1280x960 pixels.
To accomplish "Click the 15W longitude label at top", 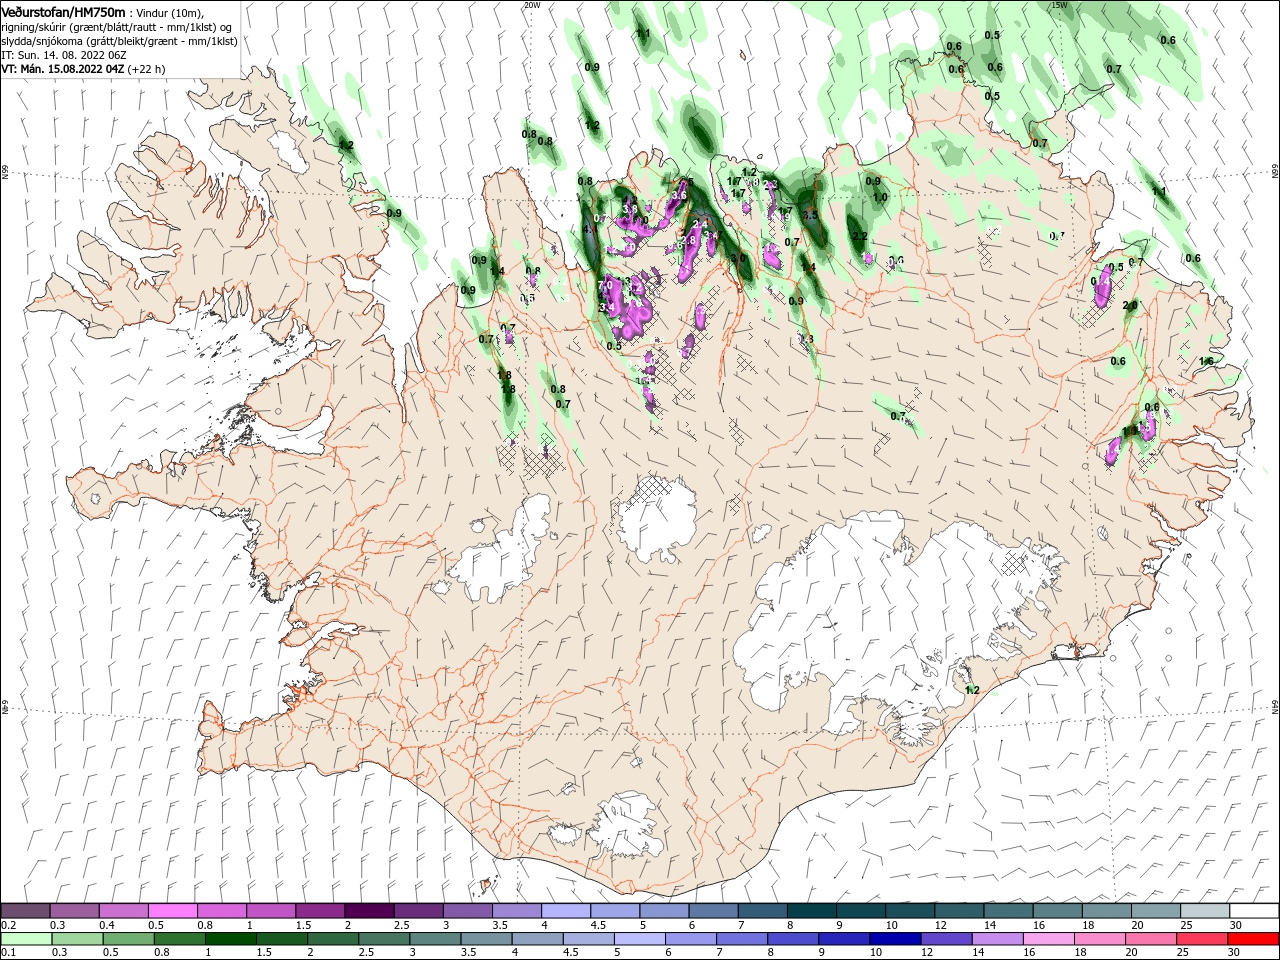I will click(x=1060, y=5).
